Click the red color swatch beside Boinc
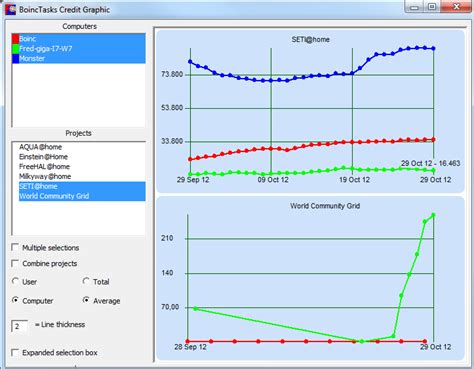The width and height of the screenshot is (474, 369). [15, 39]
